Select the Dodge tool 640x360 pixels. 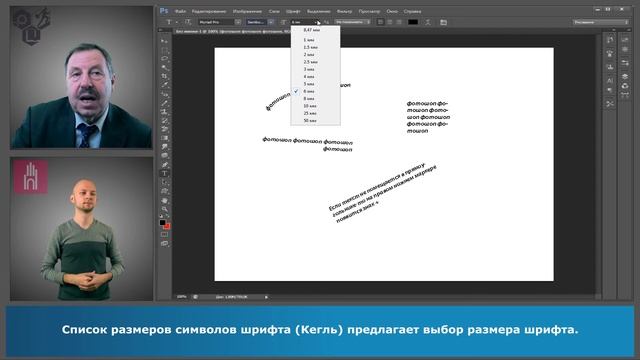click(x=164, y=156)
